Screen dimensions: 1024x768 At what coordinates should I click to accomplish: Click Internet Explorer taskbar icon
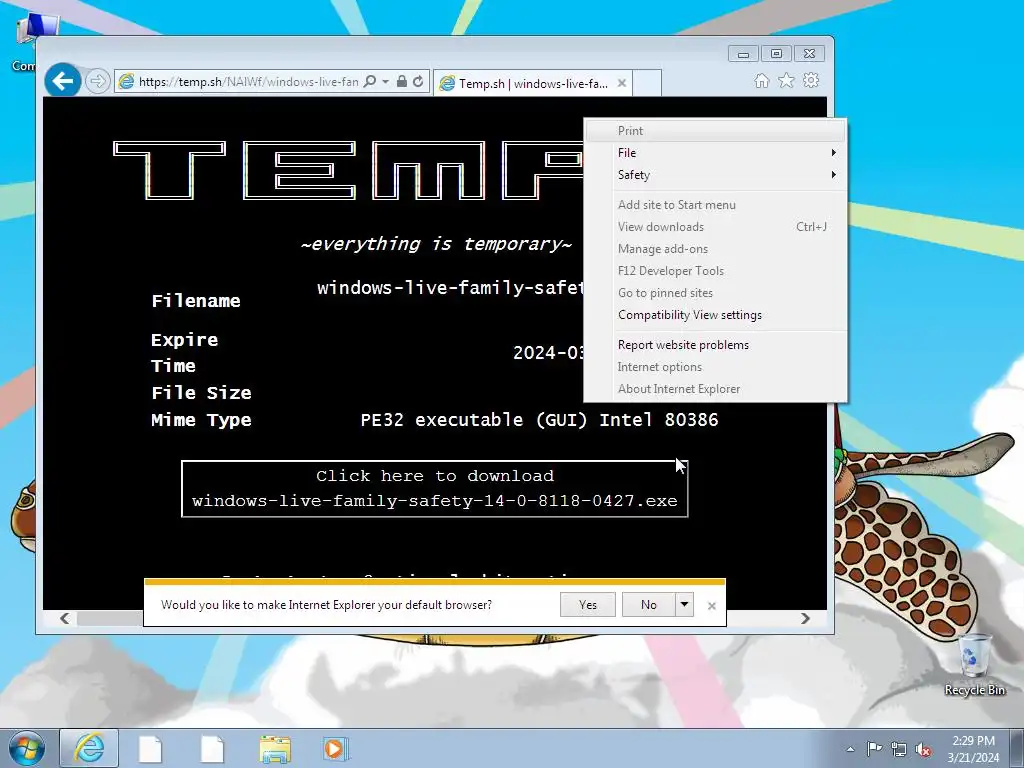pyautogui.click(x=89, y=748)
